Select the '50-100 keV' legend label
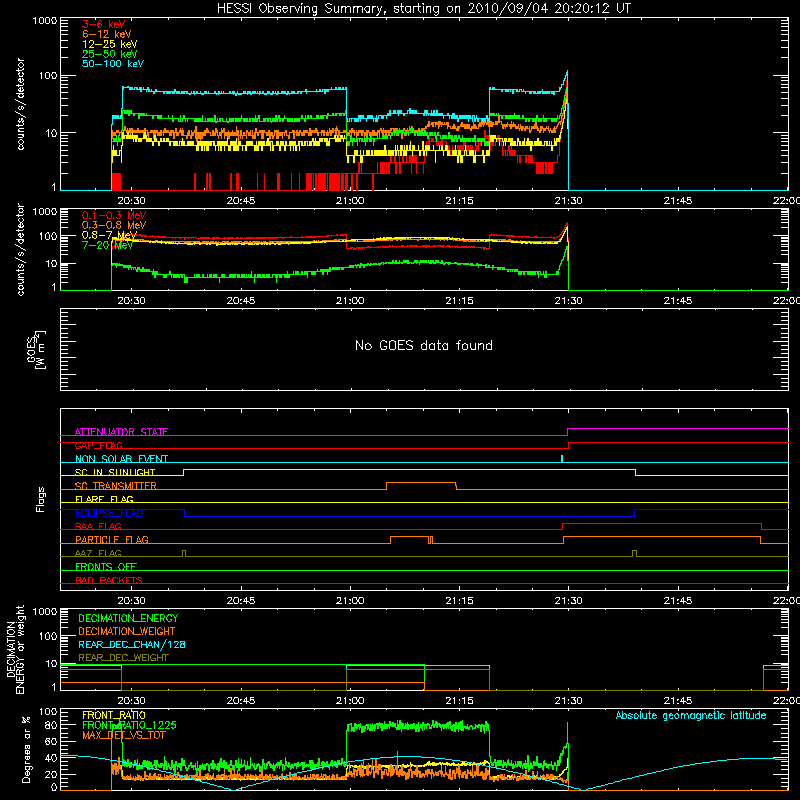The height and width of the screenshot is (800, 800). [x=113, y=64]
